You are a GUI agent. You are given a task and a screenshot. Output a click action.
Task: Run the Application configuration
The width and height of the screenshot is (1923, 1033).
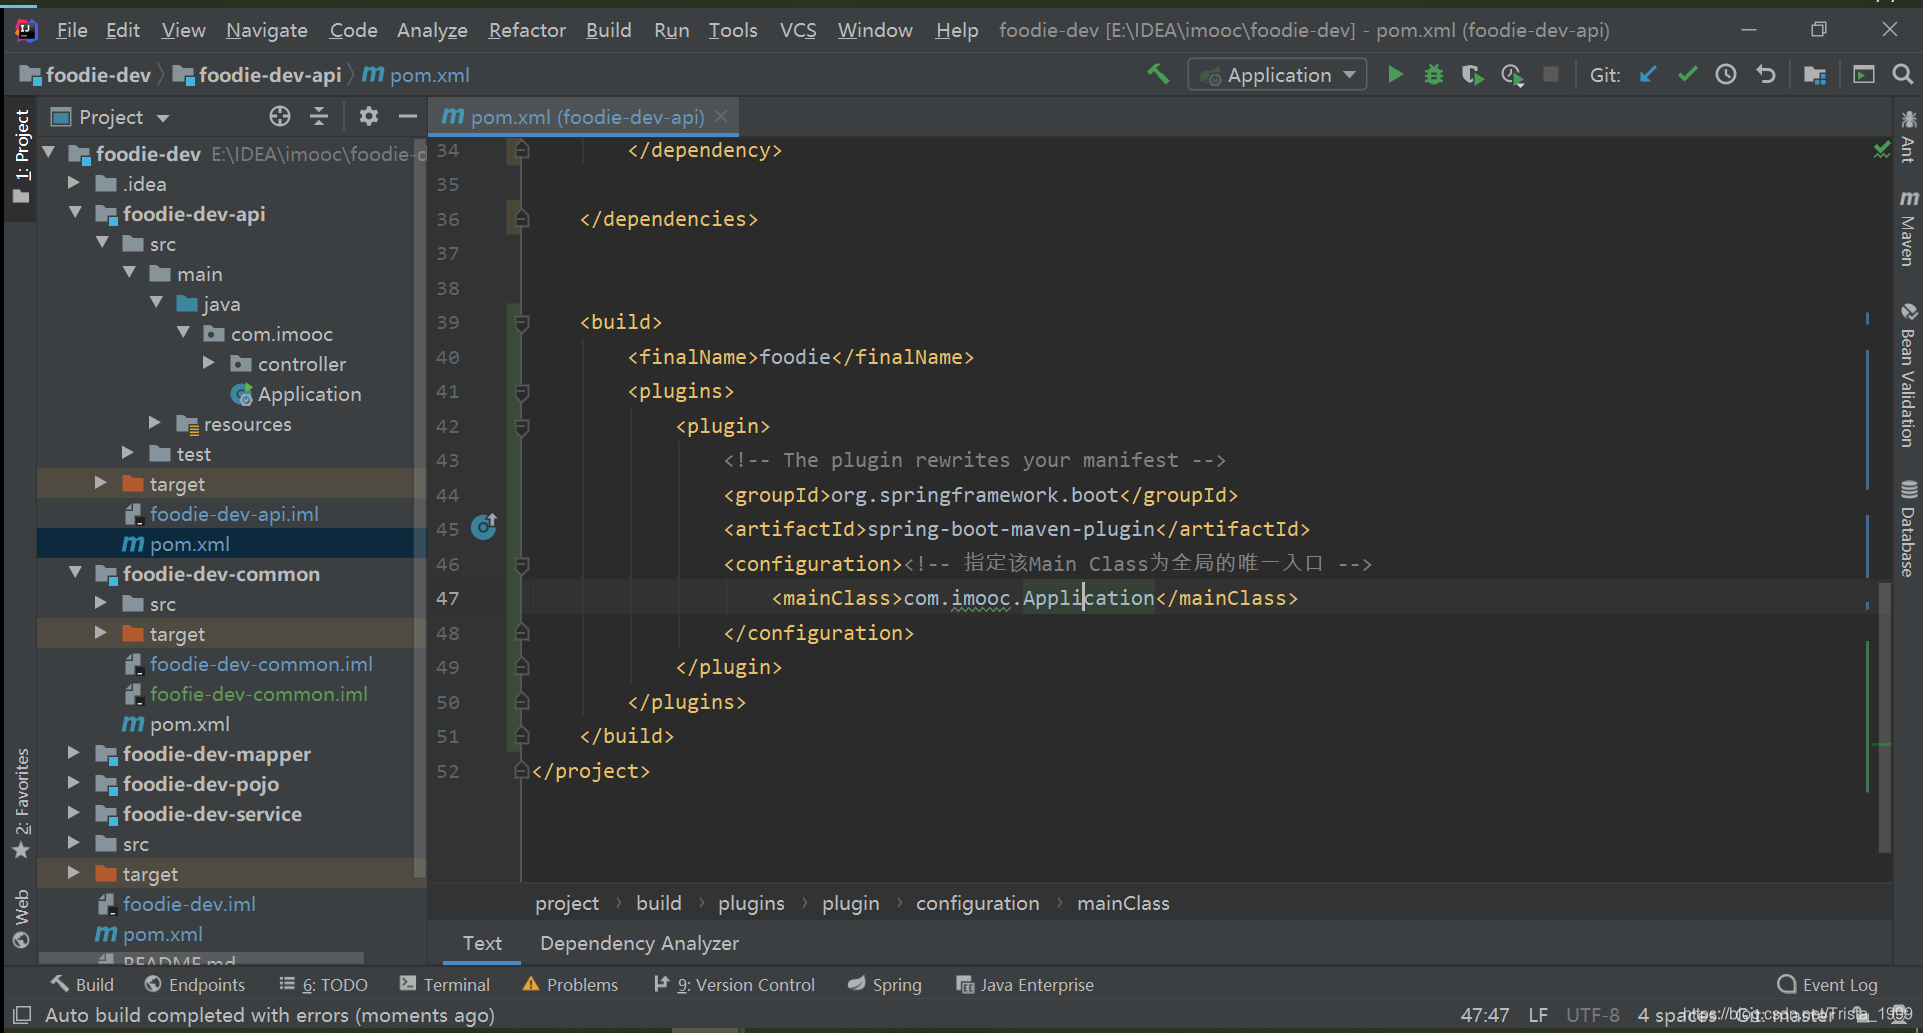pyautogui.click(x=1395, y=74)
